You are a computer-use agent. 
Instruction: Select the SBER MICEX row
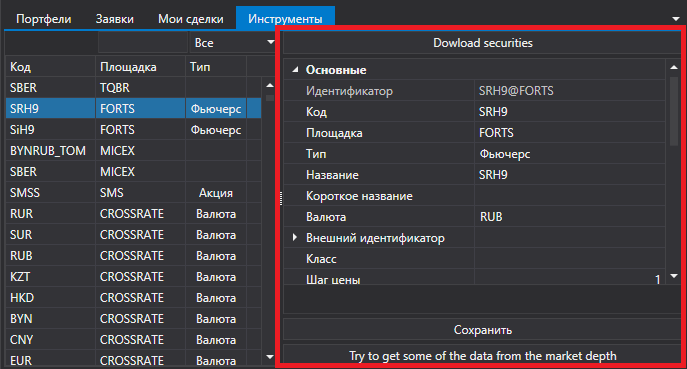point(134,172)
